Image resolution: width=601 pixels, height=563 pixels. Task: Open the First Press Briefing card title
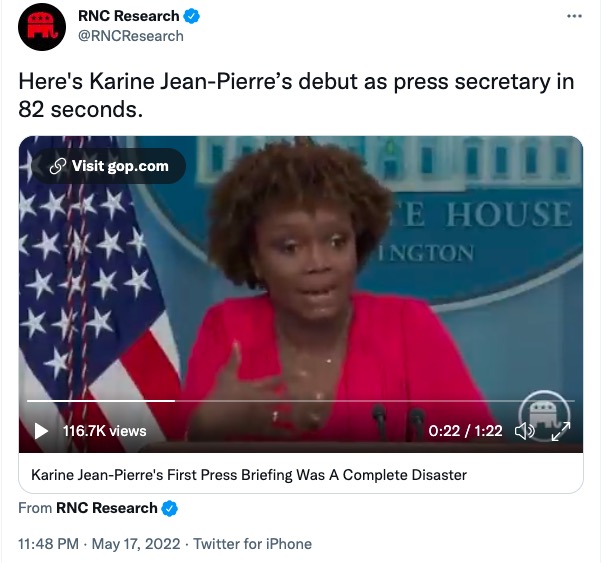tap(249, 475)
